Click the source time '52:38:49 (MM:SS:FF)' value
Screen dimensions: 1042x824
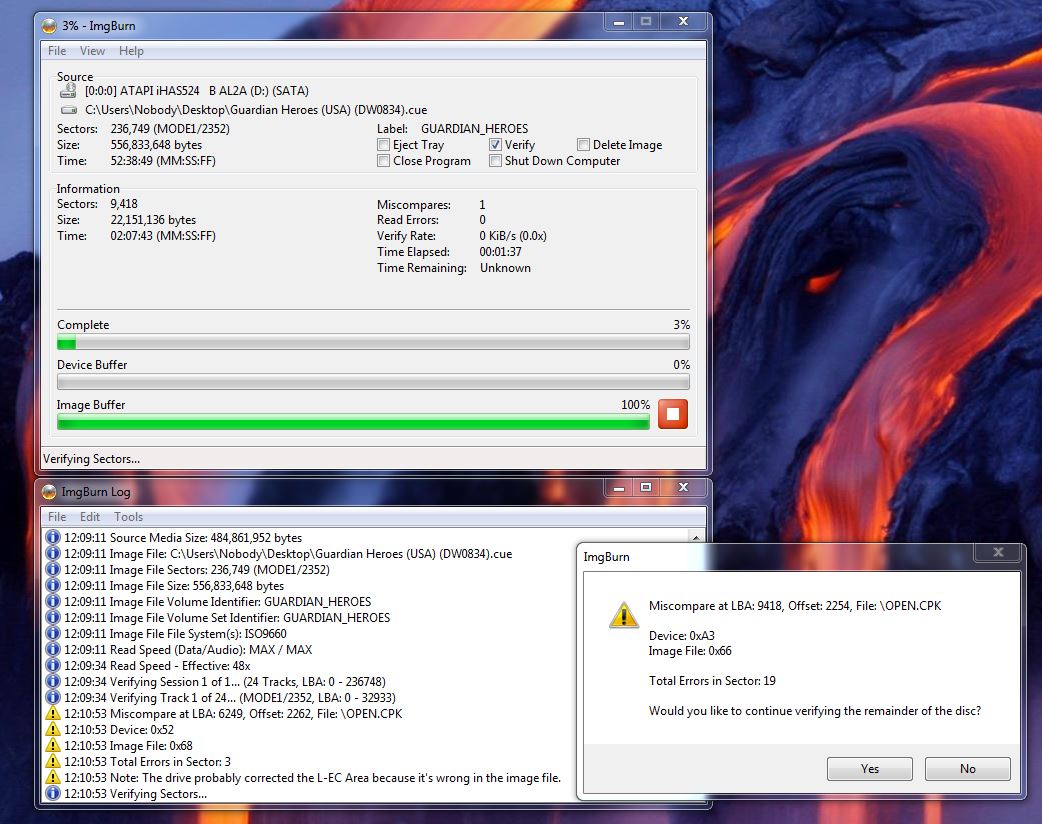click(163, 161)
